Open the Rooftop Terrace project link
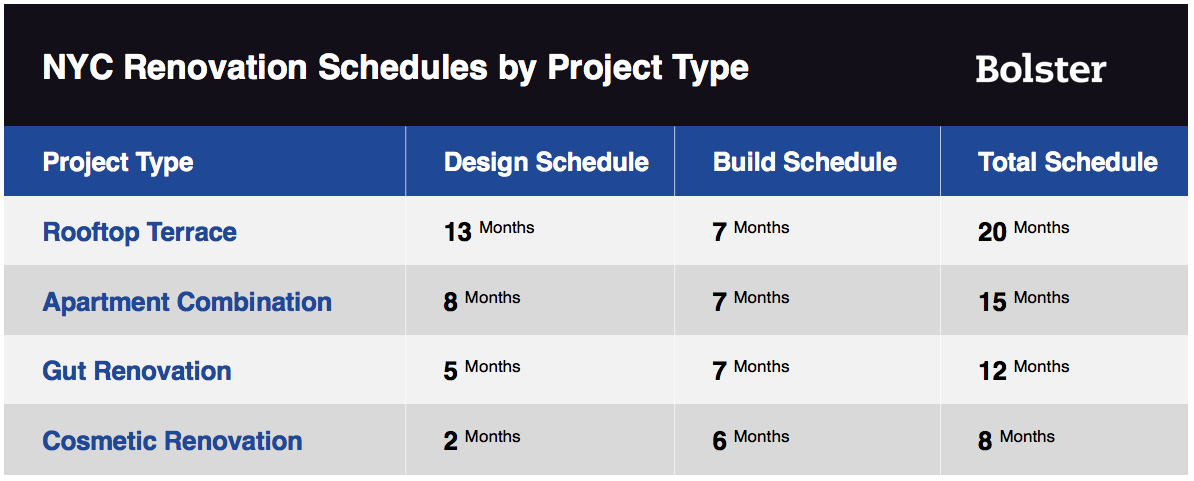 click(139, 231)
